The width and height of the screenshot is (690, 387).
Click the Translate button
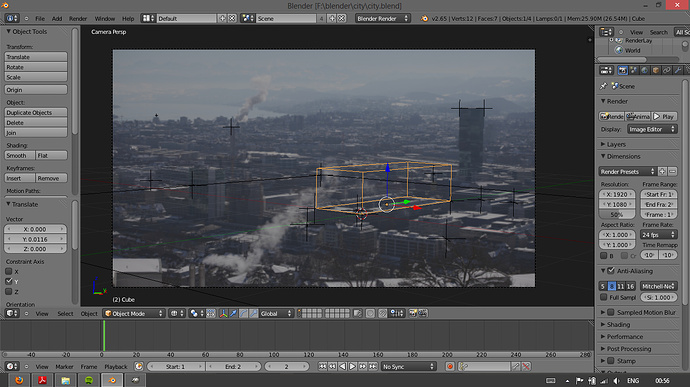click(36, 57)
